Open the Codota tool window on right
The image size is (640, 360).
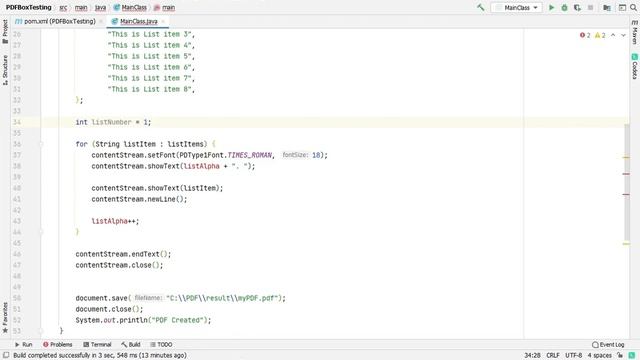(635, 66)
